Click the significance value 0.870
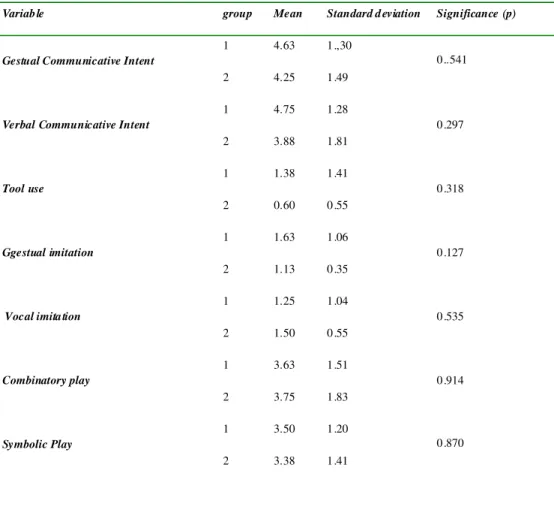The height and width of the screenshot is (531, 554). pos(450,443)
